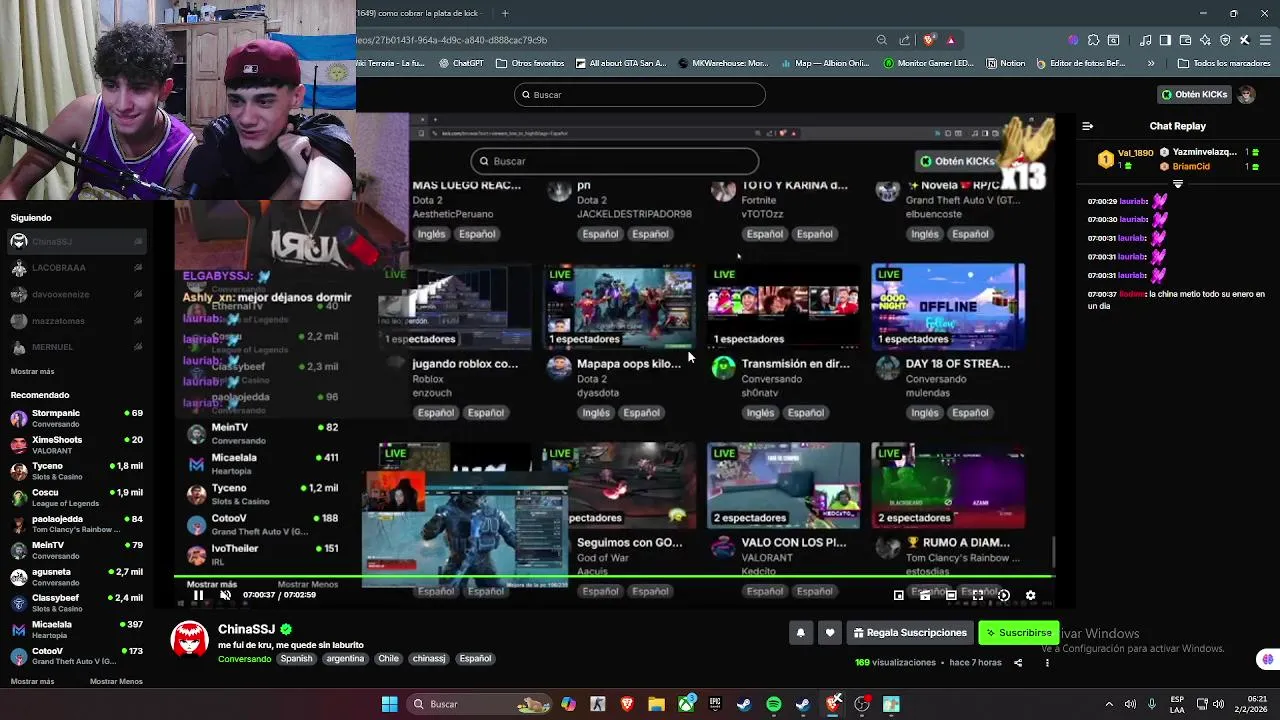Image resolution: width=1280 pixels, height=720 pixels.
Task: Open a new browser tab
Action: point(505,13)
